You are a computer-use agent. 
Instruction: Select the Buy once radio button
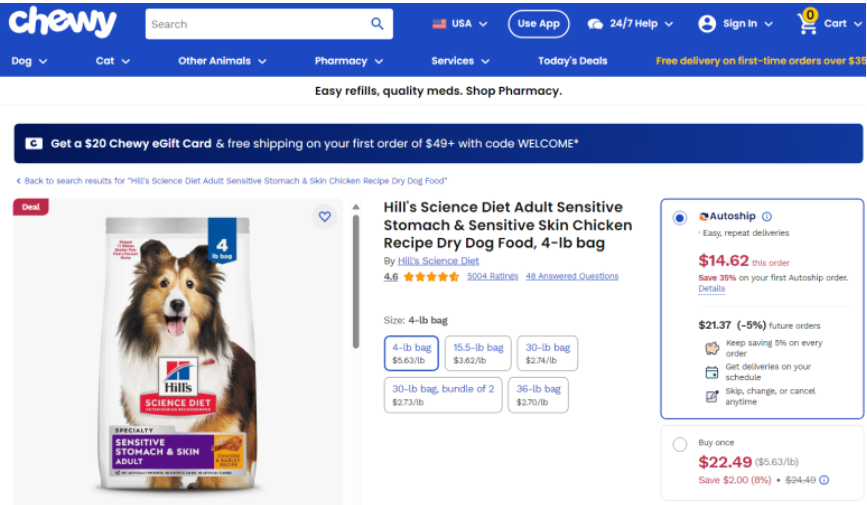(680, 444)
